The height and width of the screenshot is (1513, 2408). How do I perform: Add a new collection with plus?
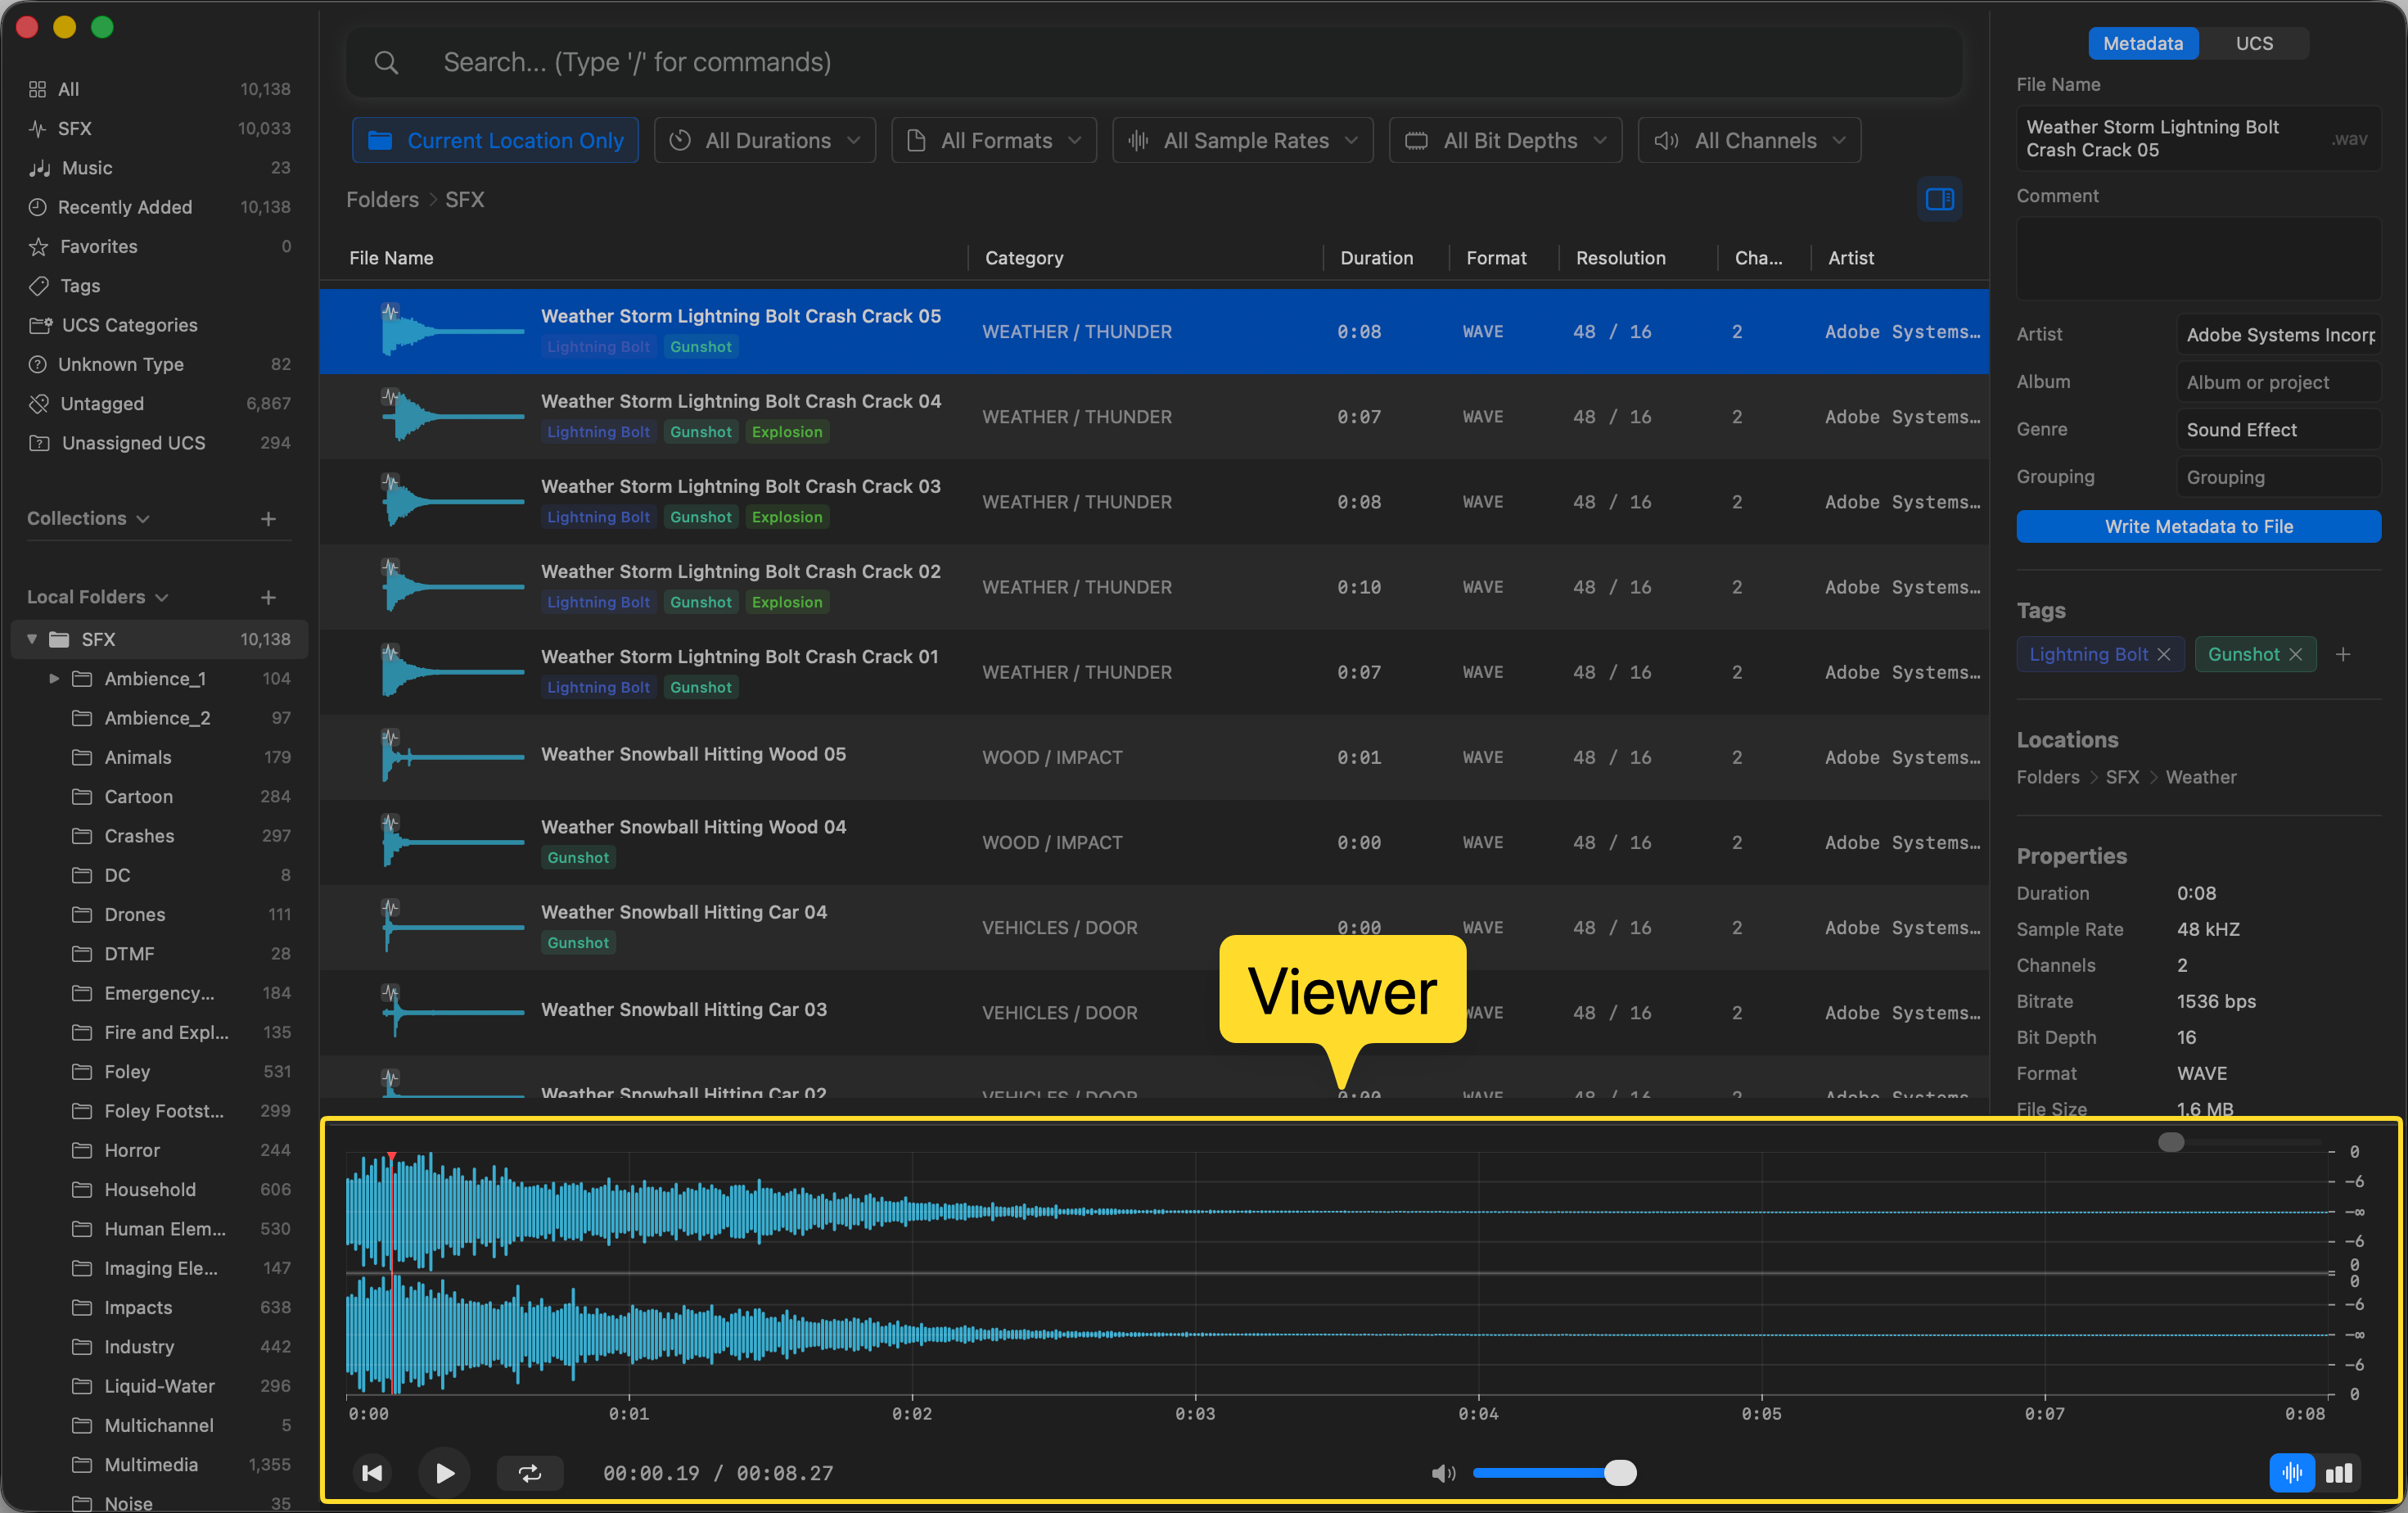268,518
